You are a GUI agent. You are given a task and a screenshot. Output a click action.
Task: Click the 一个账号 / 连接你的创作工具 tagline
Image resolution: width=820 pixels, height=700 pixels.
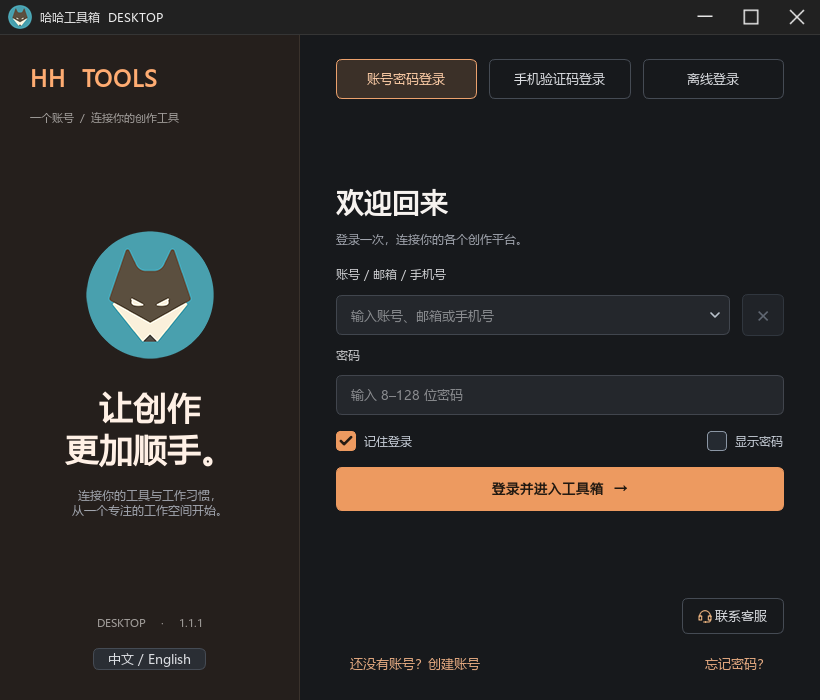pyautogui.click(x=105, y=118)
